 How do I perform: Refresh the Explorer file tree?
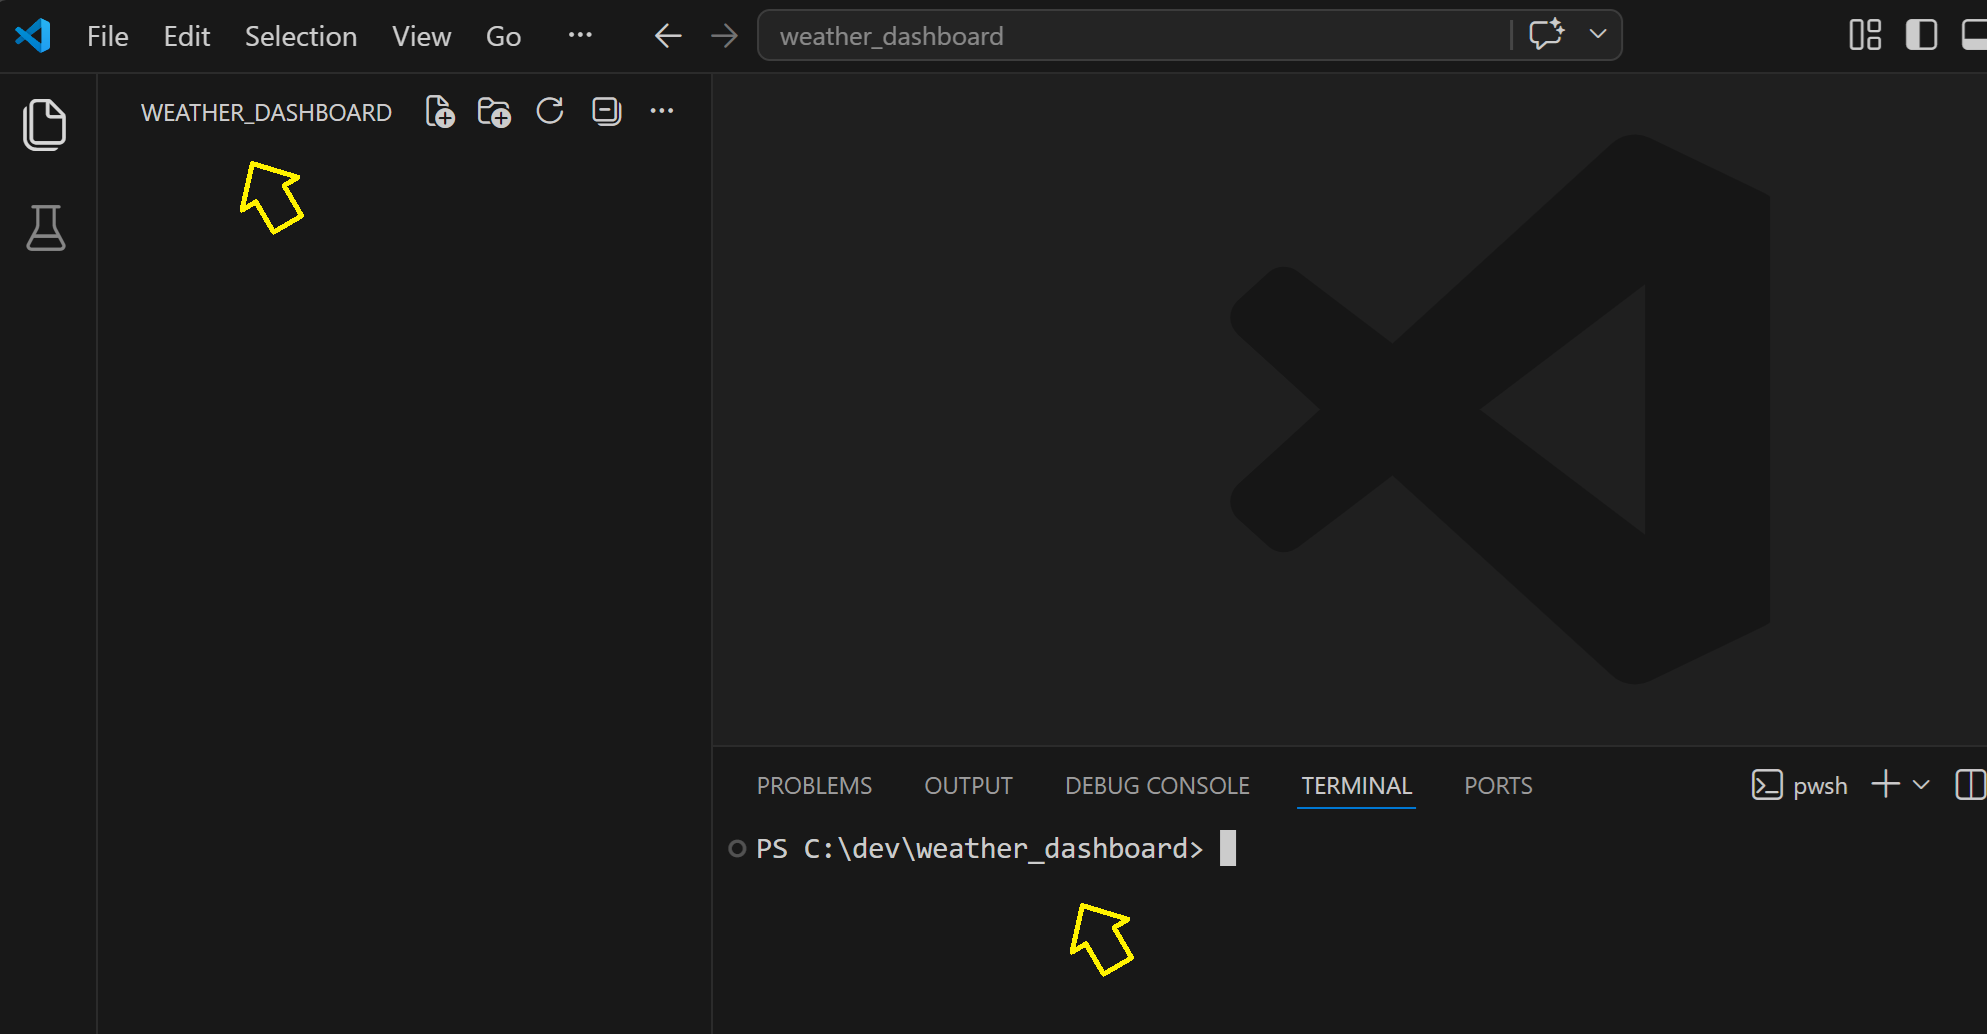(x=550, y=111)
